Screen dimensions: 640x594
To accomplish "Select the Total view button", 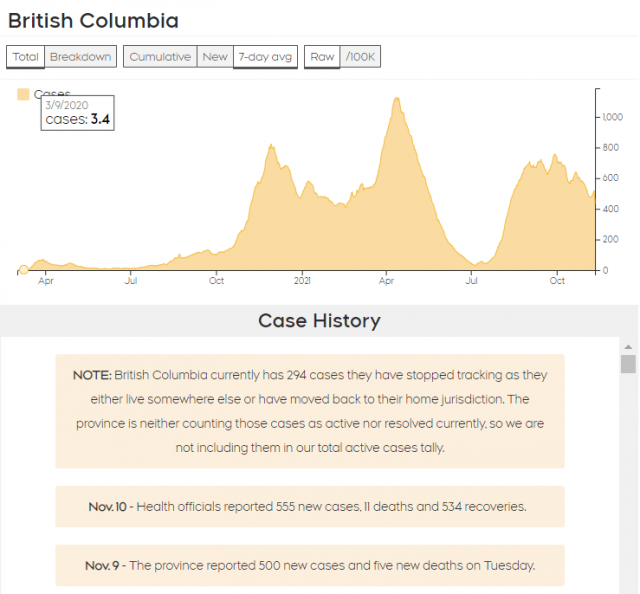I will tap(26, 57).
